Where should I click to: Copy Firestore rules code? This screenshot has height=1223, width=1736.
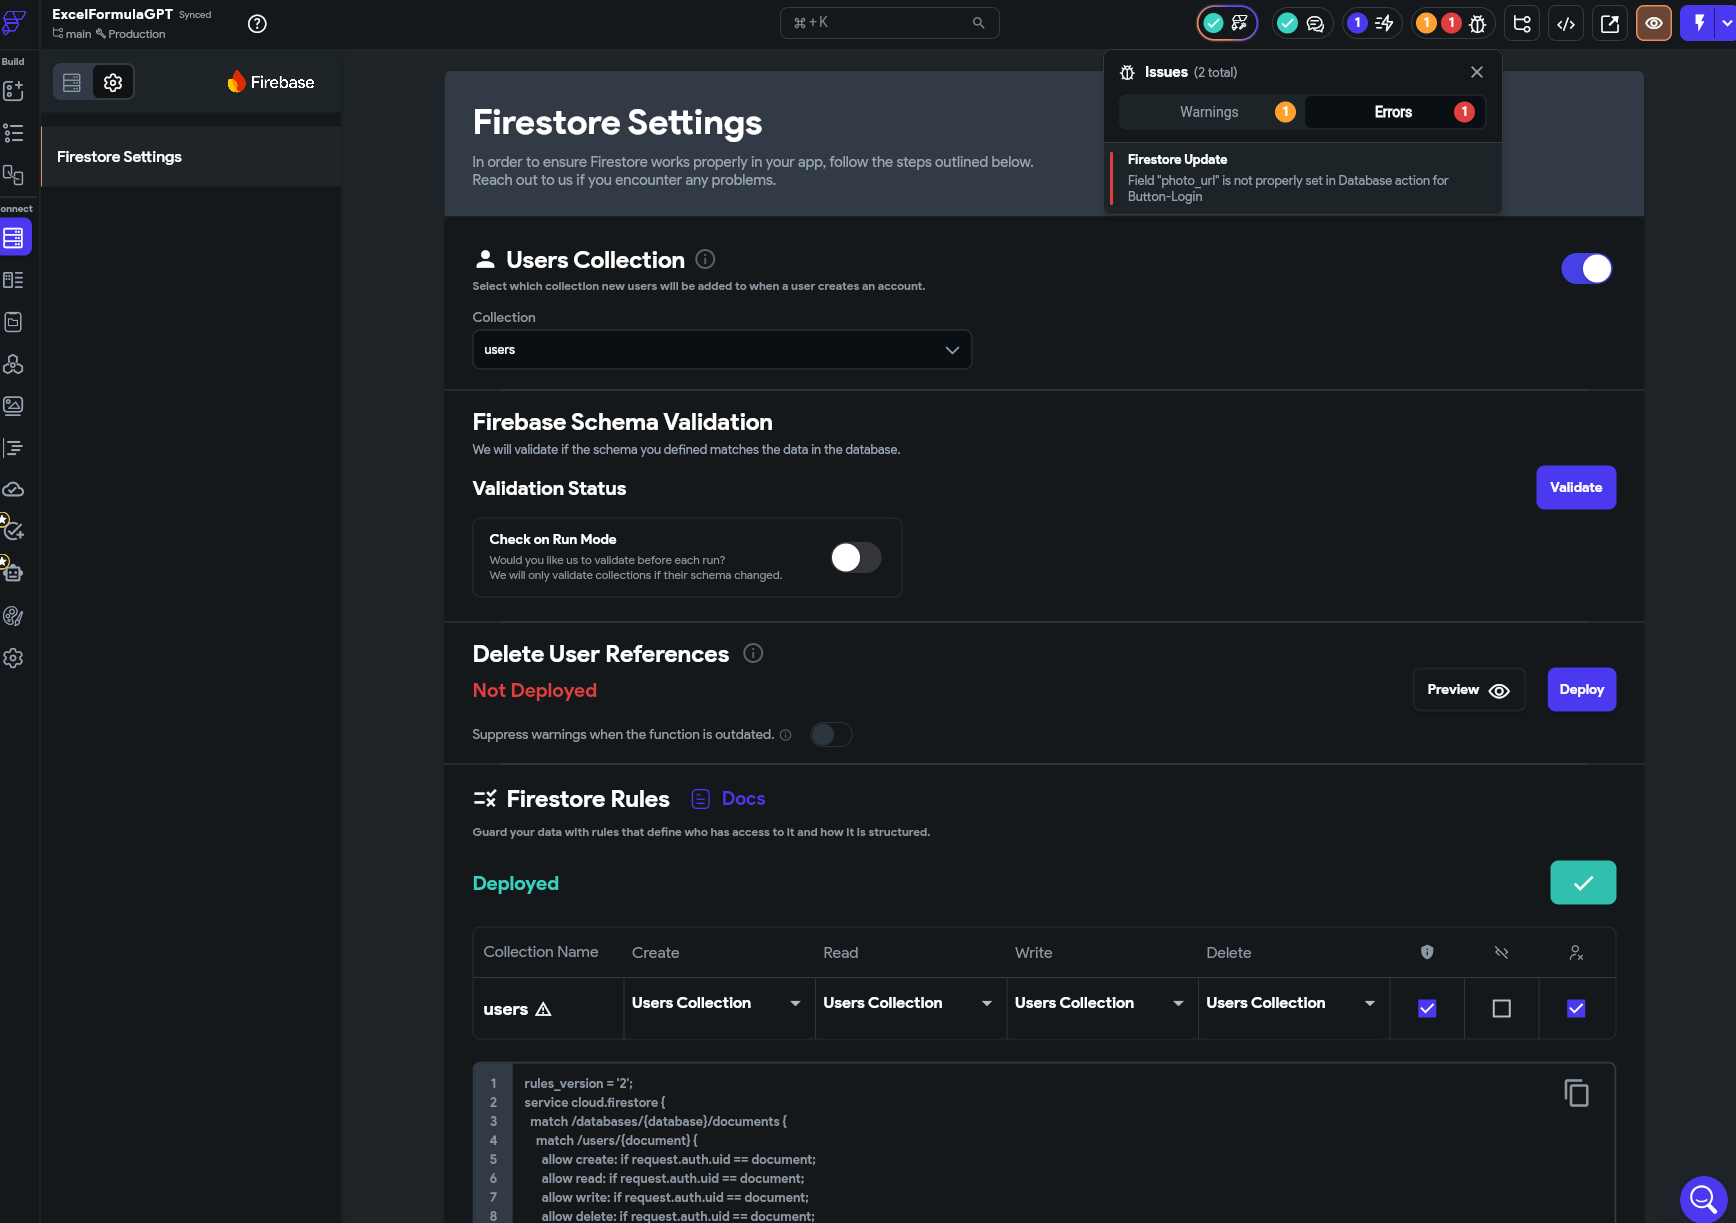coord(1576,1093)
